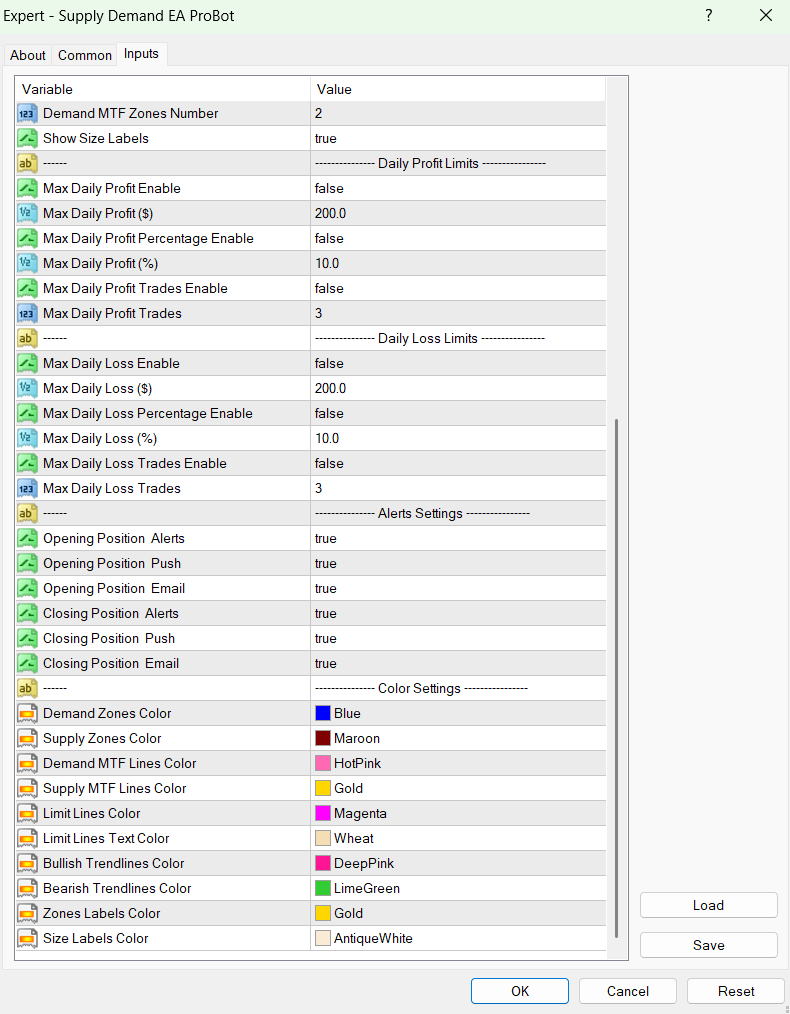Click the icon beside Opening Position Push
Screen dimensions: 790x1014
click(x=28, y=563)
